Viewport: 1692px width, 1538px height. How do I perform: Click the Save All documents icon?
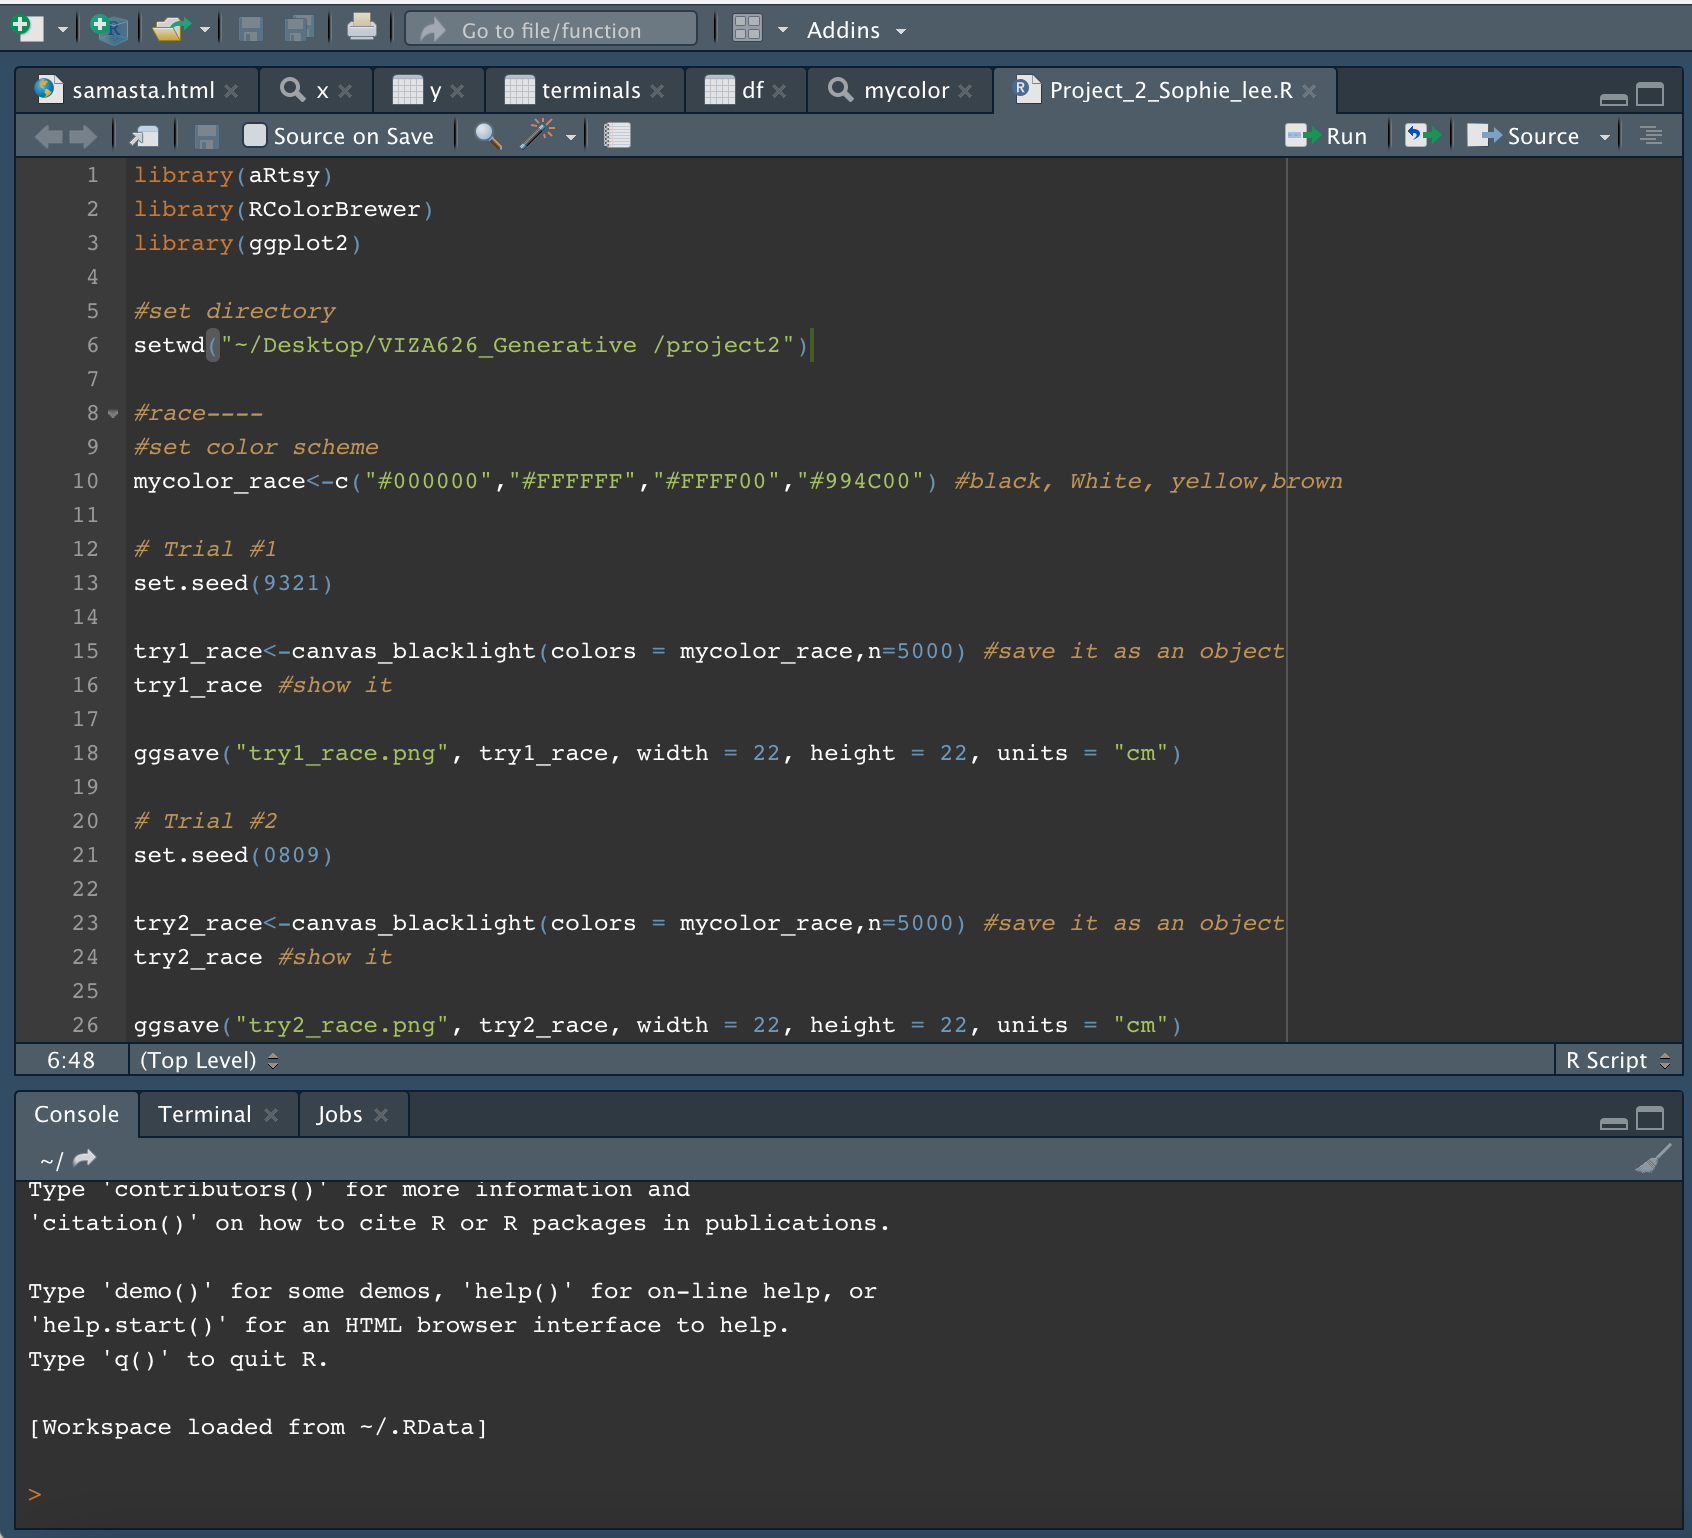[x=298, y=29]
